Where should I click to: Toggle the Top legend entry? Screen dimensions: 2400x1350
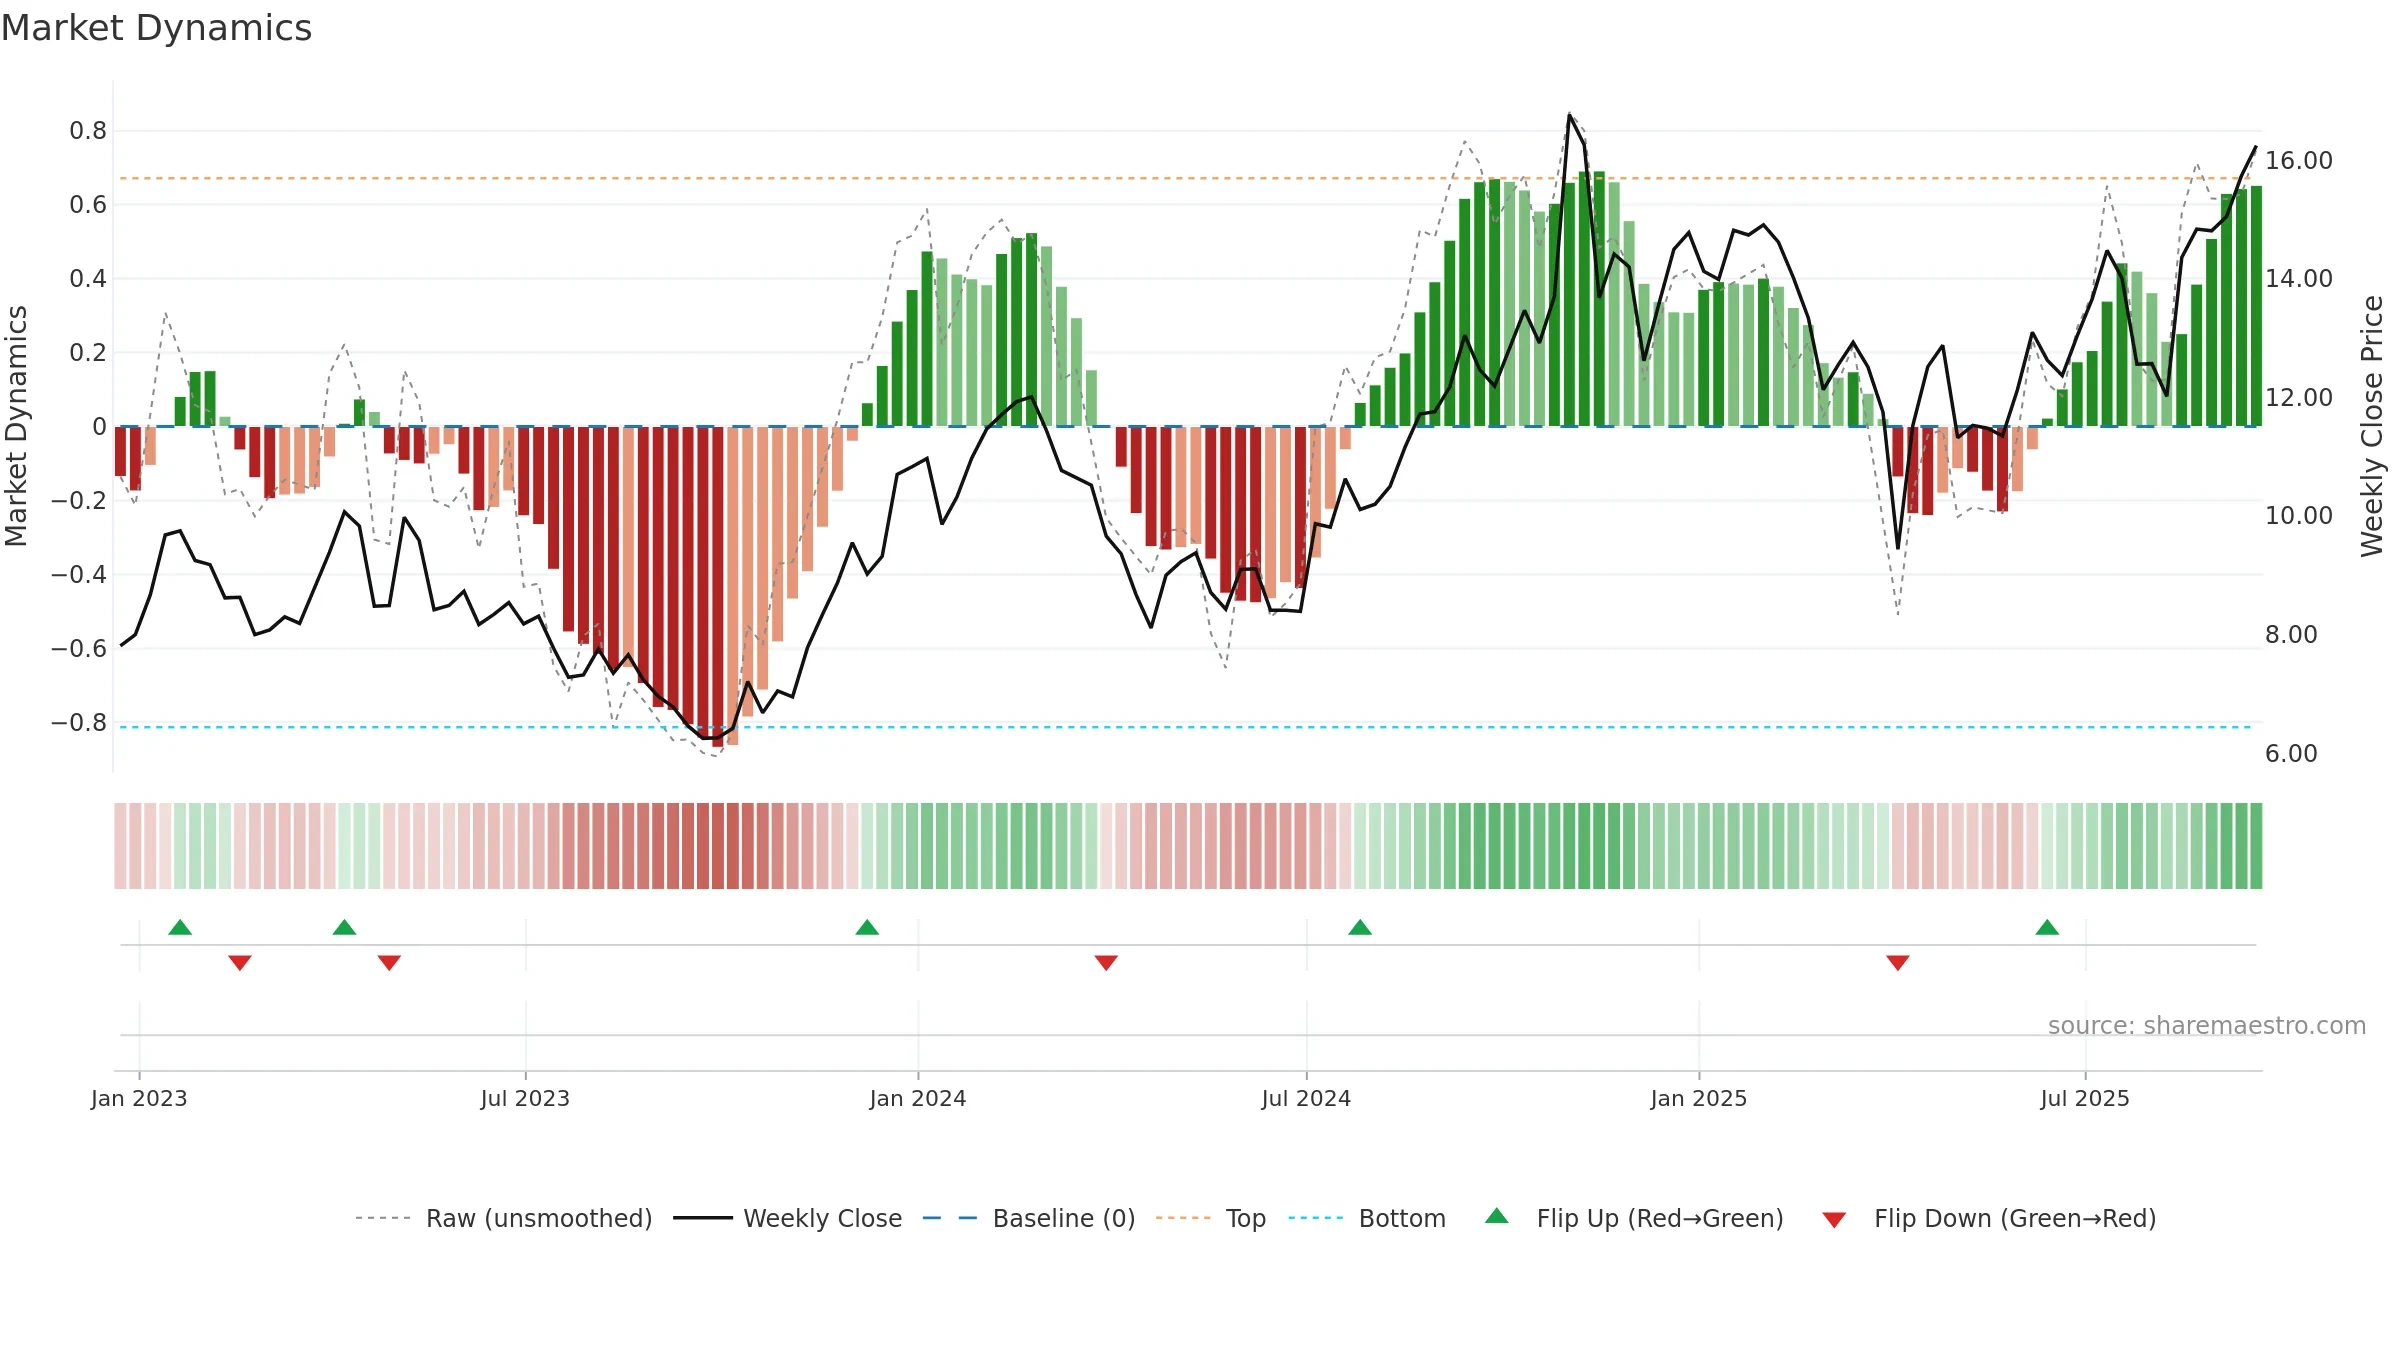pos(1210,1218)
